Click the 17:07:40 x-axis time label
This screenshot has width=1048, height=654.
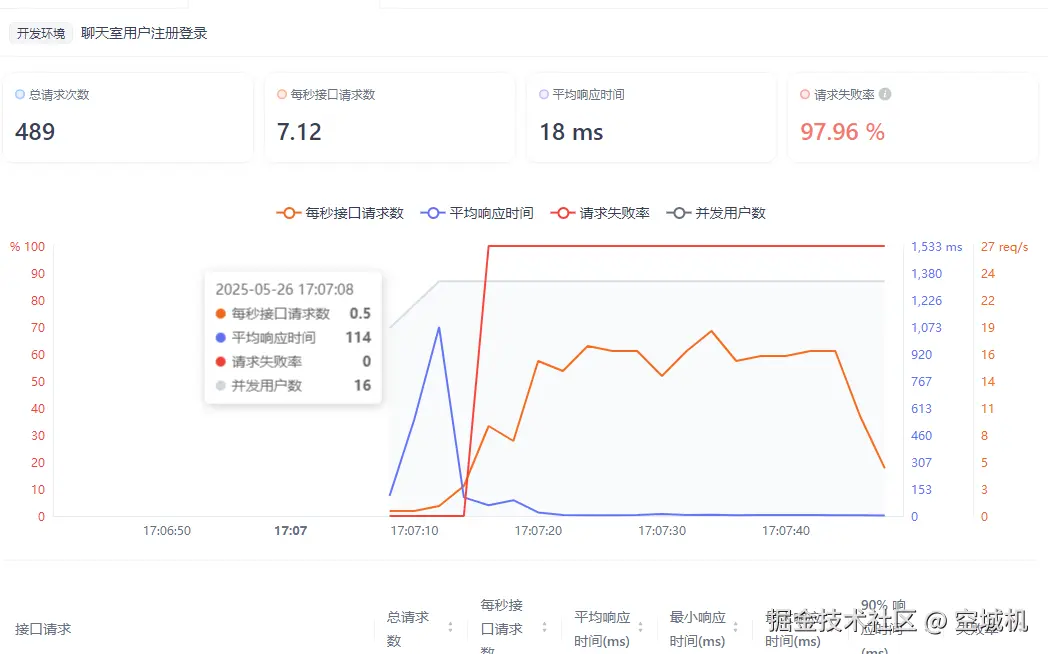(x=785, y=530)
